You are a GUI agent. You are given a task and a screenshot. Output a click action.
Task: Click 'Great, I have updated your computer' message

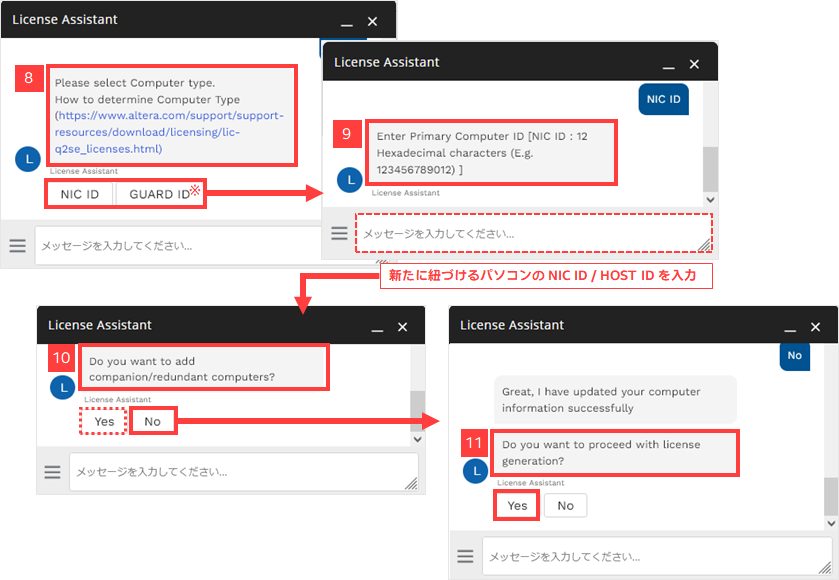615,400
